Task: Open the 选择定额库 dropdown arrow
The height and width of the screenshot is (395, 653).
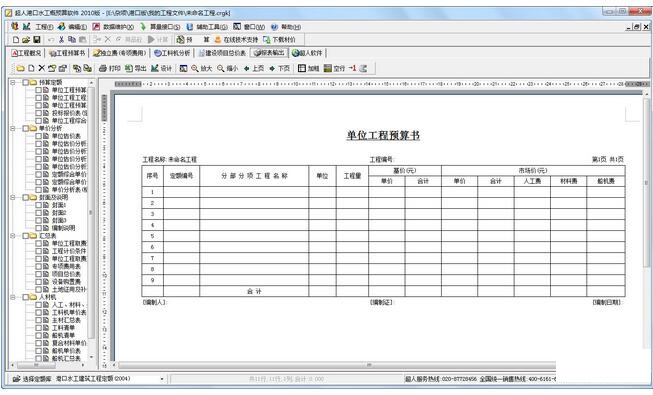Action: (162, 379)
